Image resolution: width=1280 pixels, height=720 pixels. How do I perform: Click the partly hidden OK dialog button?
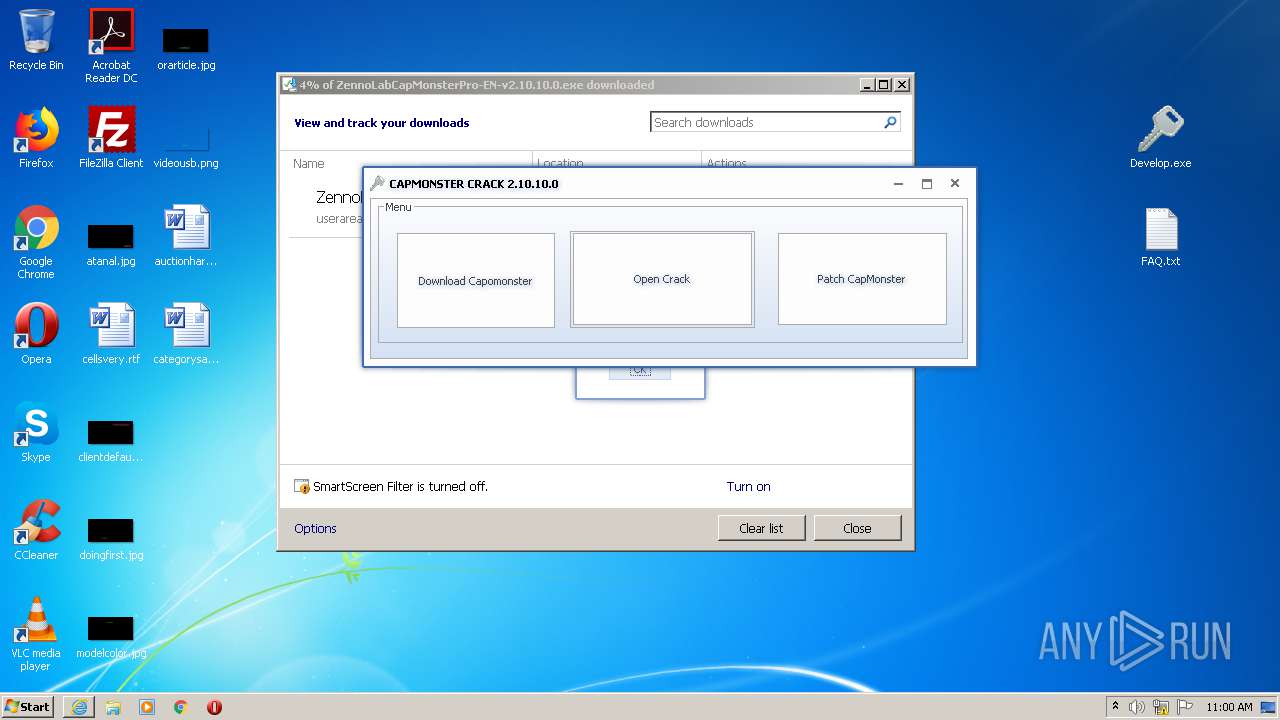[x=640, y=372]
